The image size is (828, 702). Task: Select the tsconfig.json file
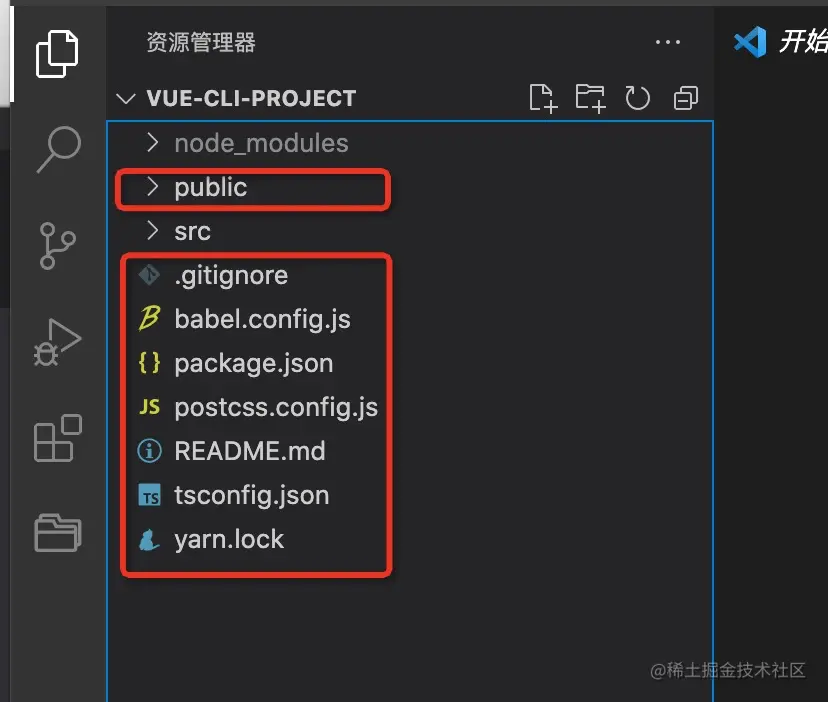pos(251,495)
